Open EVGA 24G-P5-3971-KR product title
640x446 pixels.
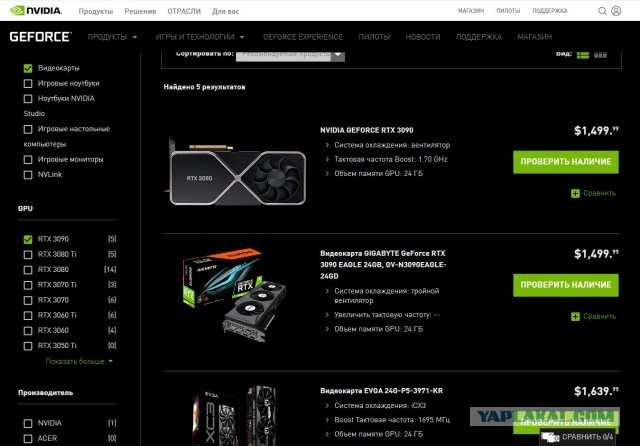tap(381, 391)
